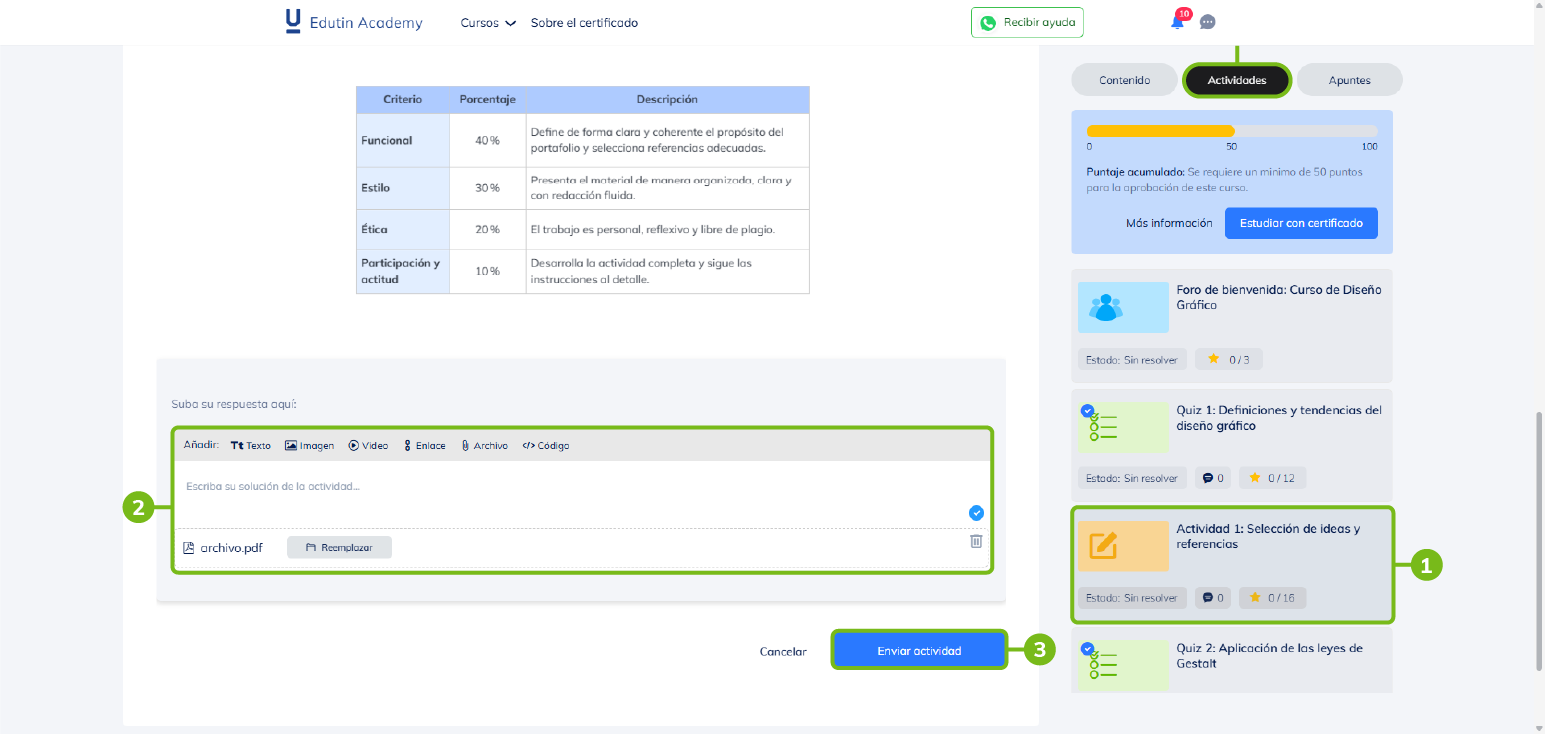1546x734 pixels.
Task: Click the Cancelar link
Action: tap(783, 651)
